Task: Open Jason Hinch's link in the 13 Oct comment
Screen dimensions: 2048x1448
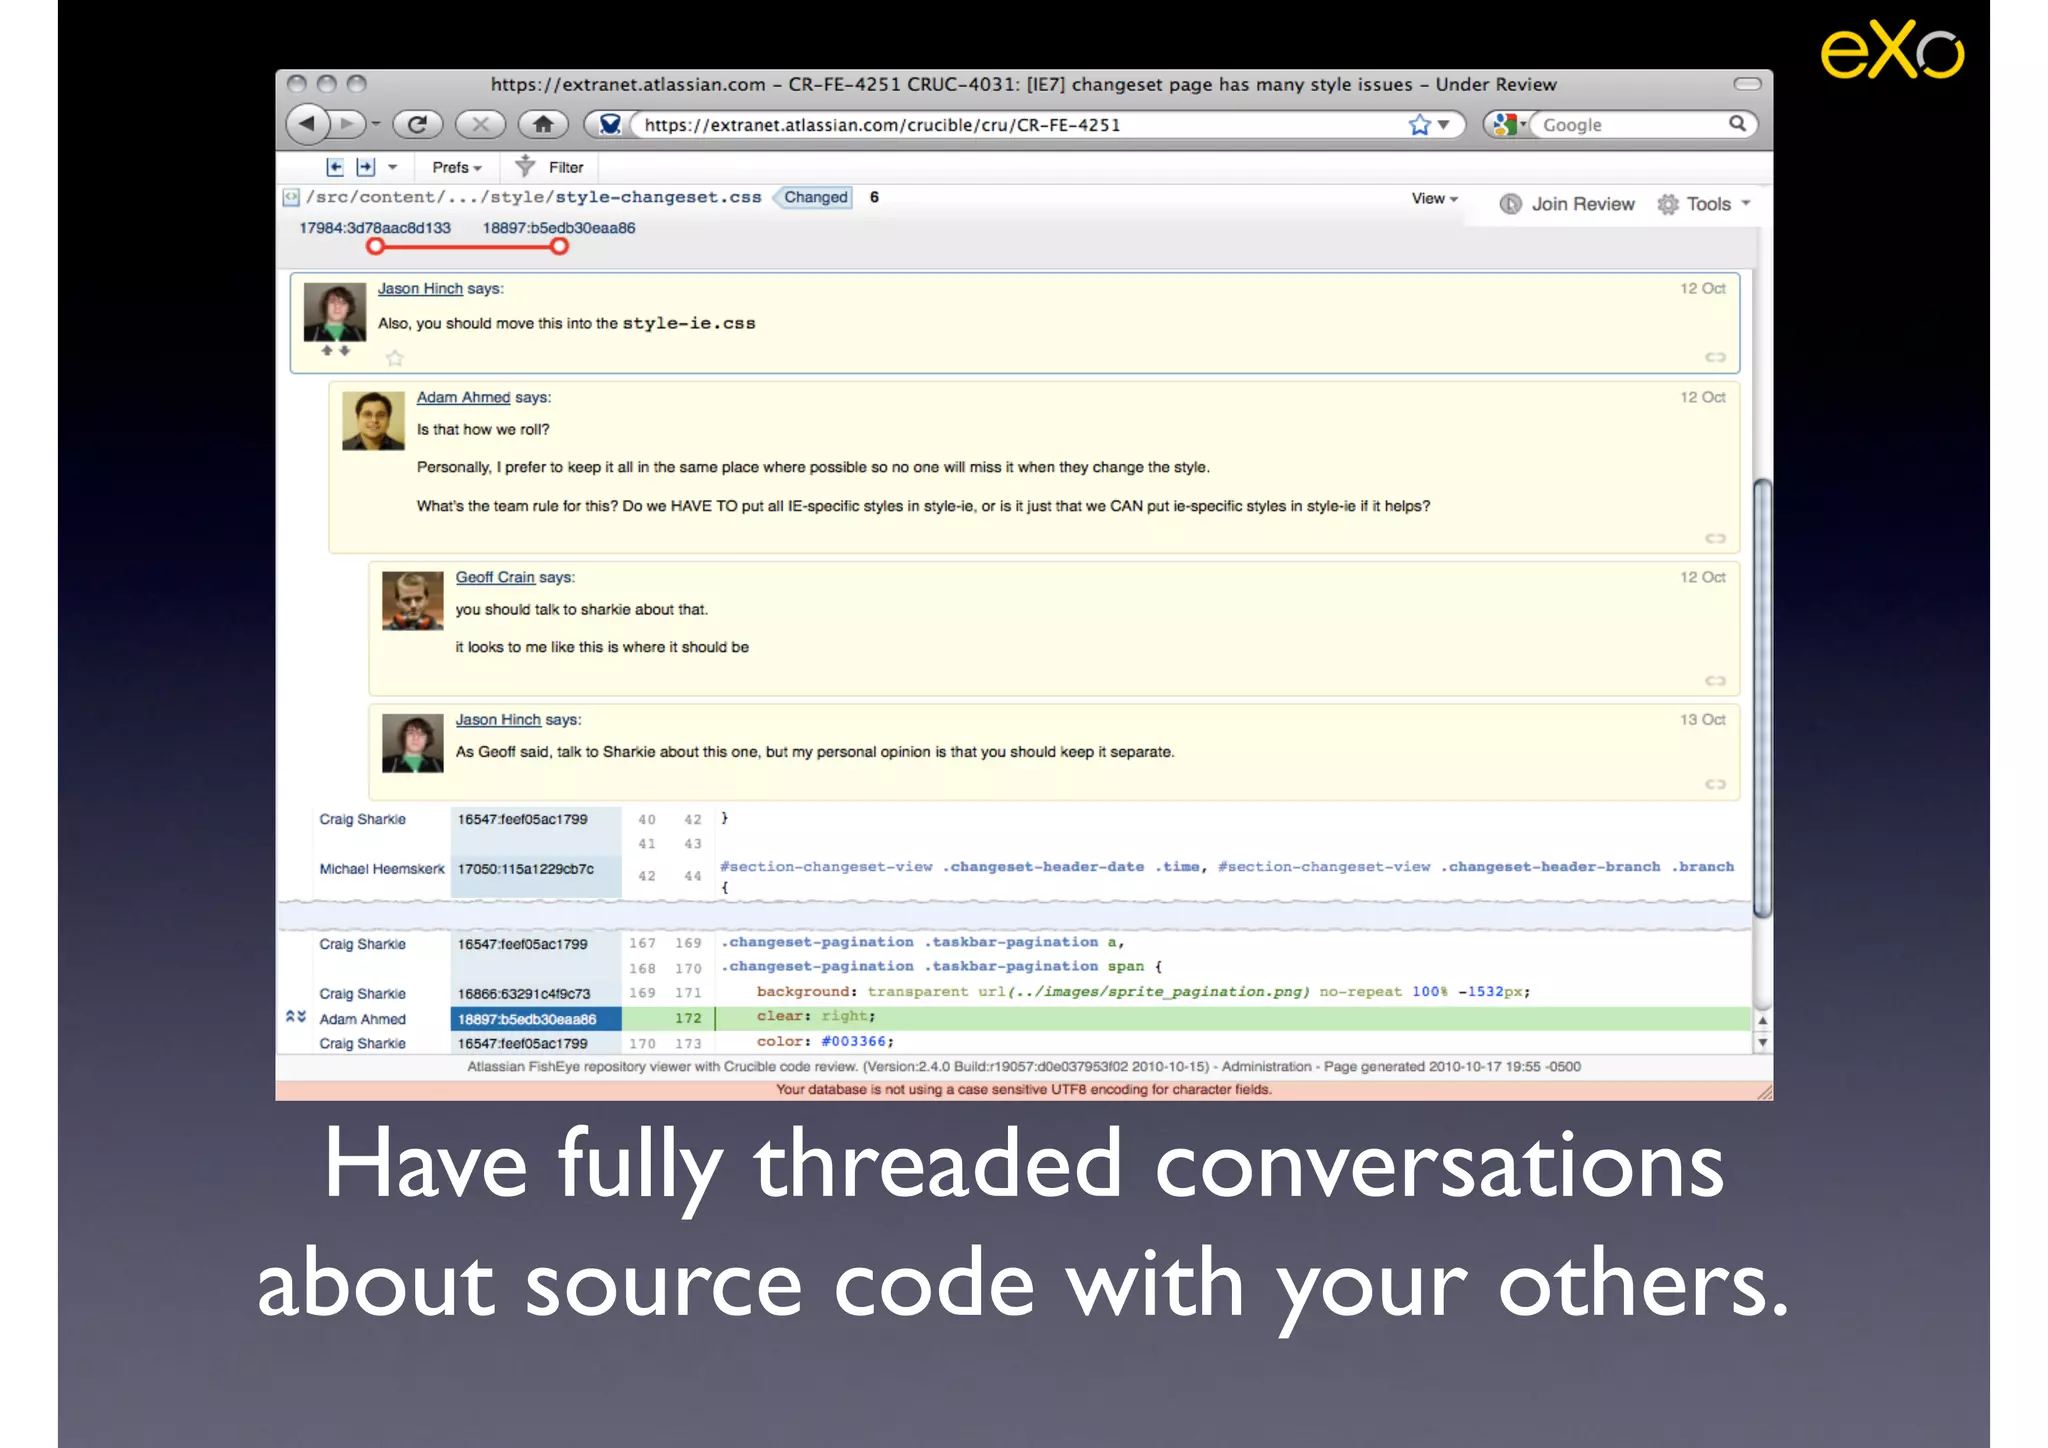Action: coord(498,720)
